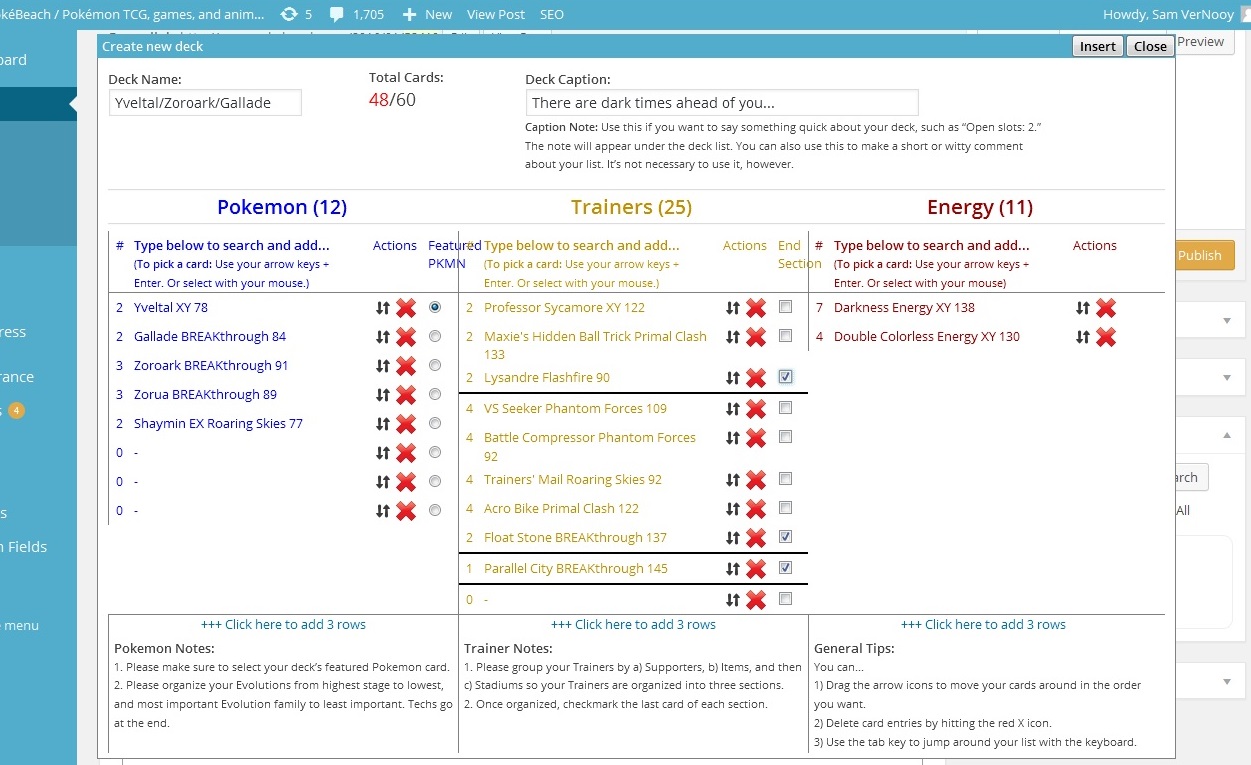Click reorder arrows for Lysandre Flashfire 90
Screen dimensions: 1251x765
[x=732, y=378]
